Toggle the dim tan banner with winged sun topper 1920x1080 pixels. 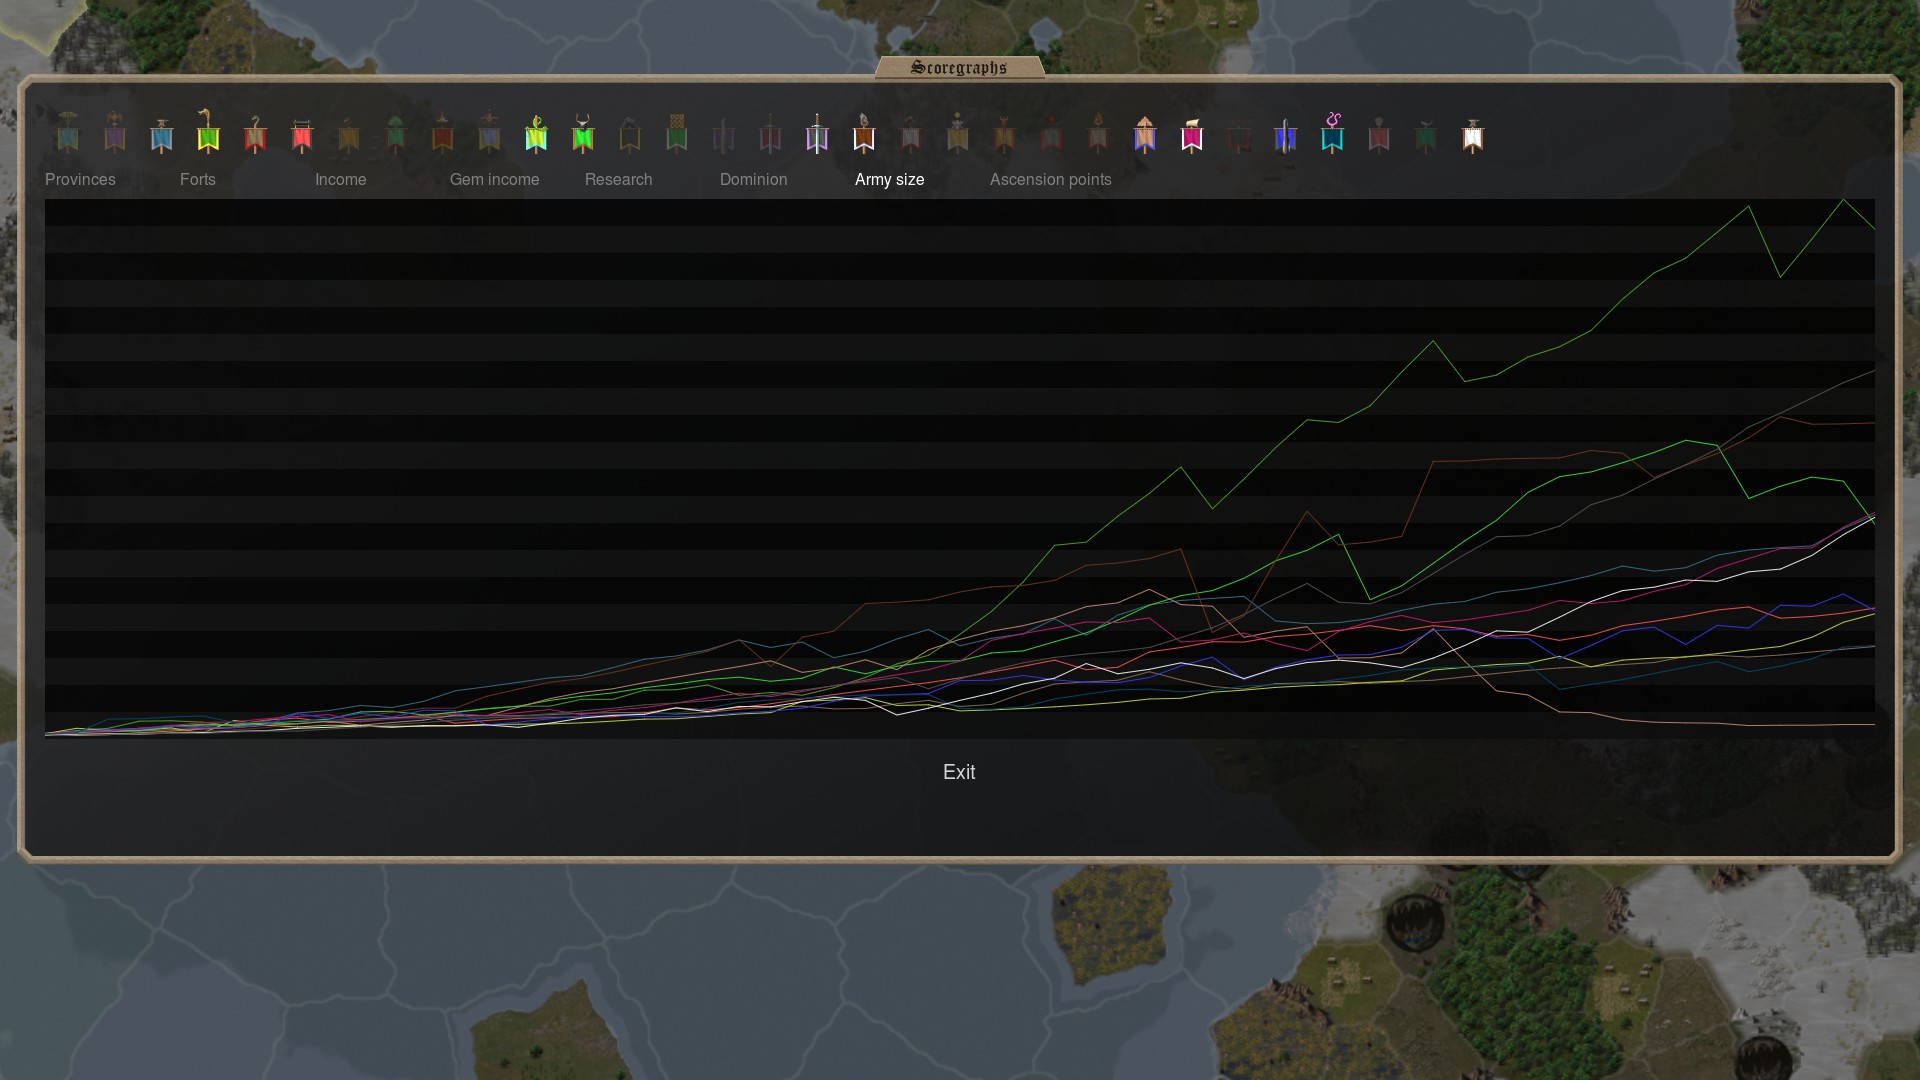point(958,132)
